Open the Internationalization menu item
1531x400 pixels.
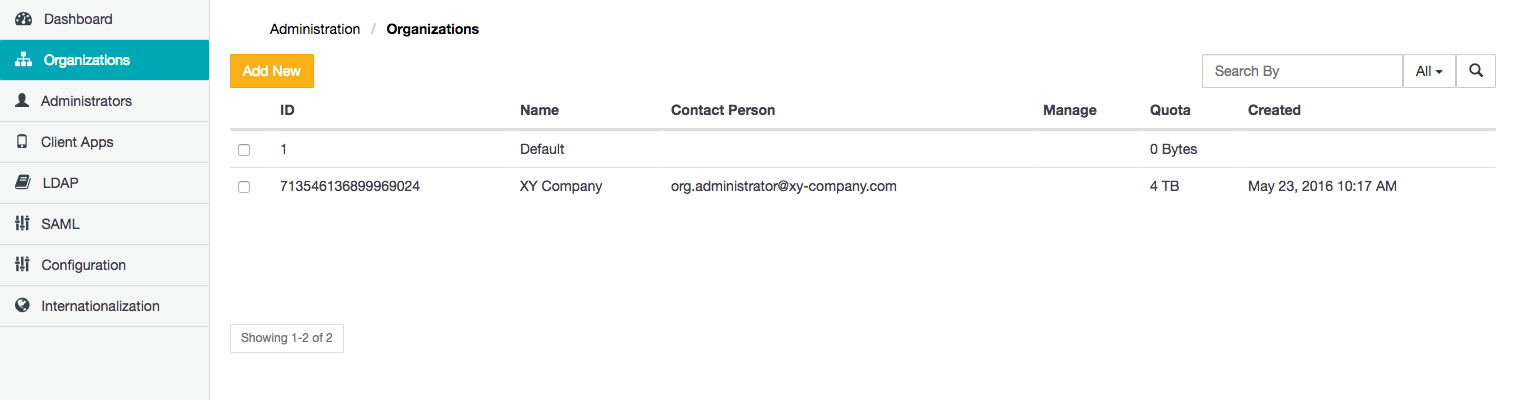(100, 306)
